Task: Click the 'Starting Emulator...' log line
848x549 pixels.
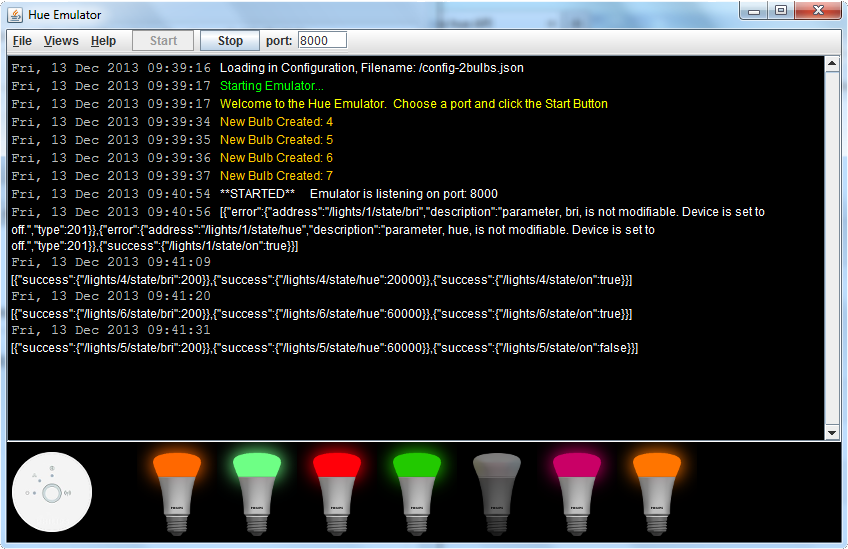Action: [x=271, y=86]
